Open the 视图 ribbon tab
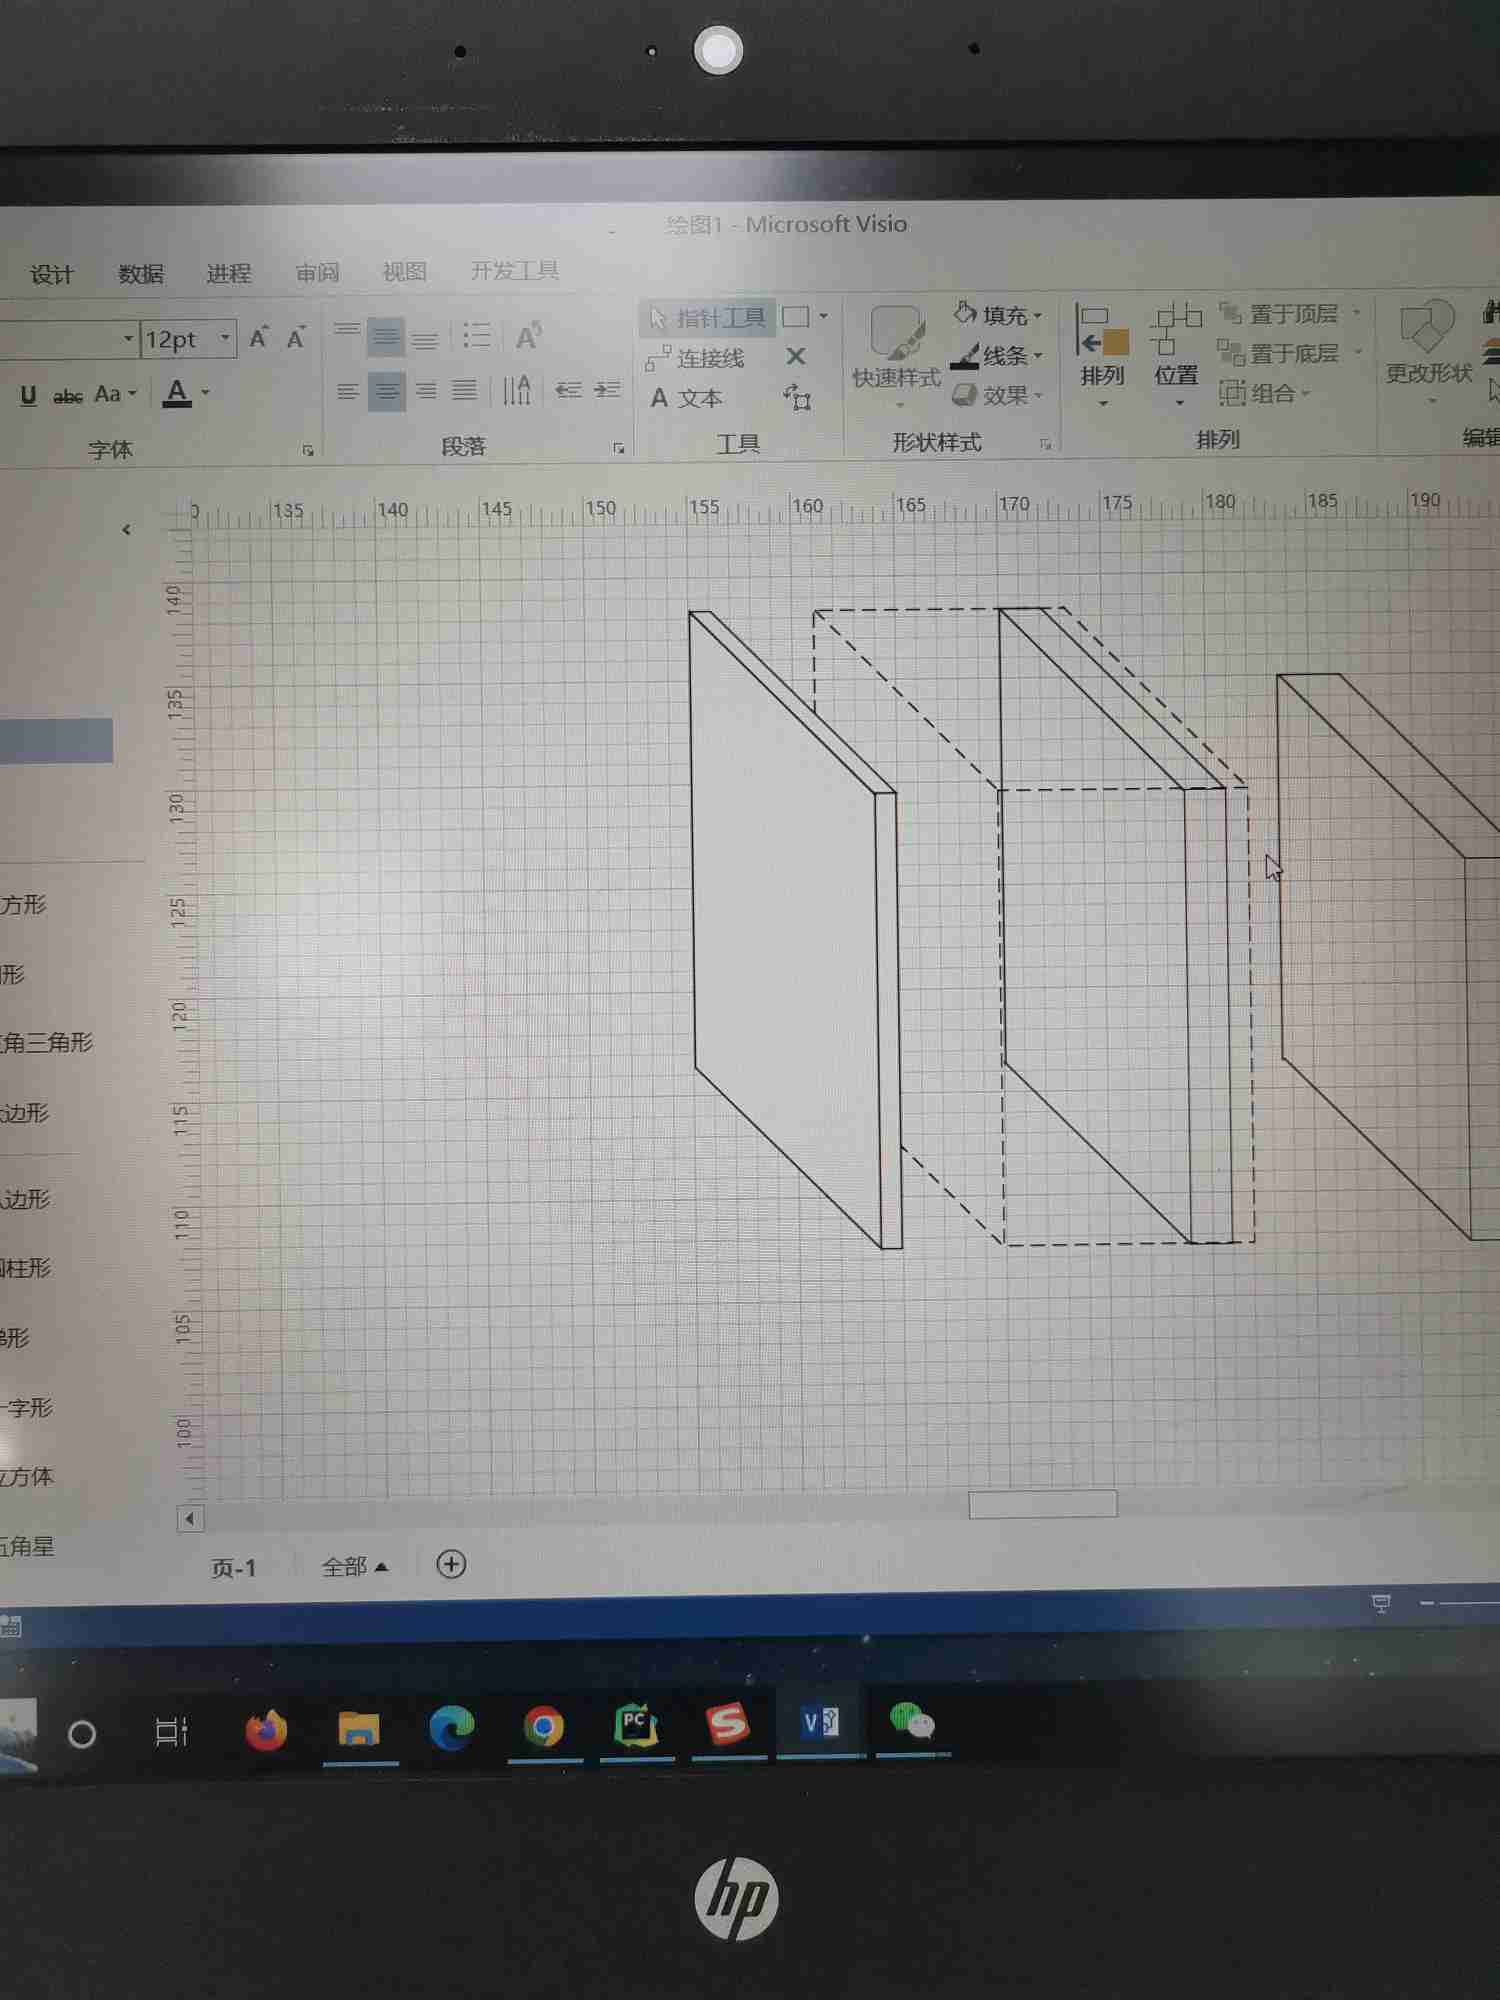 [x=404, y=272]
